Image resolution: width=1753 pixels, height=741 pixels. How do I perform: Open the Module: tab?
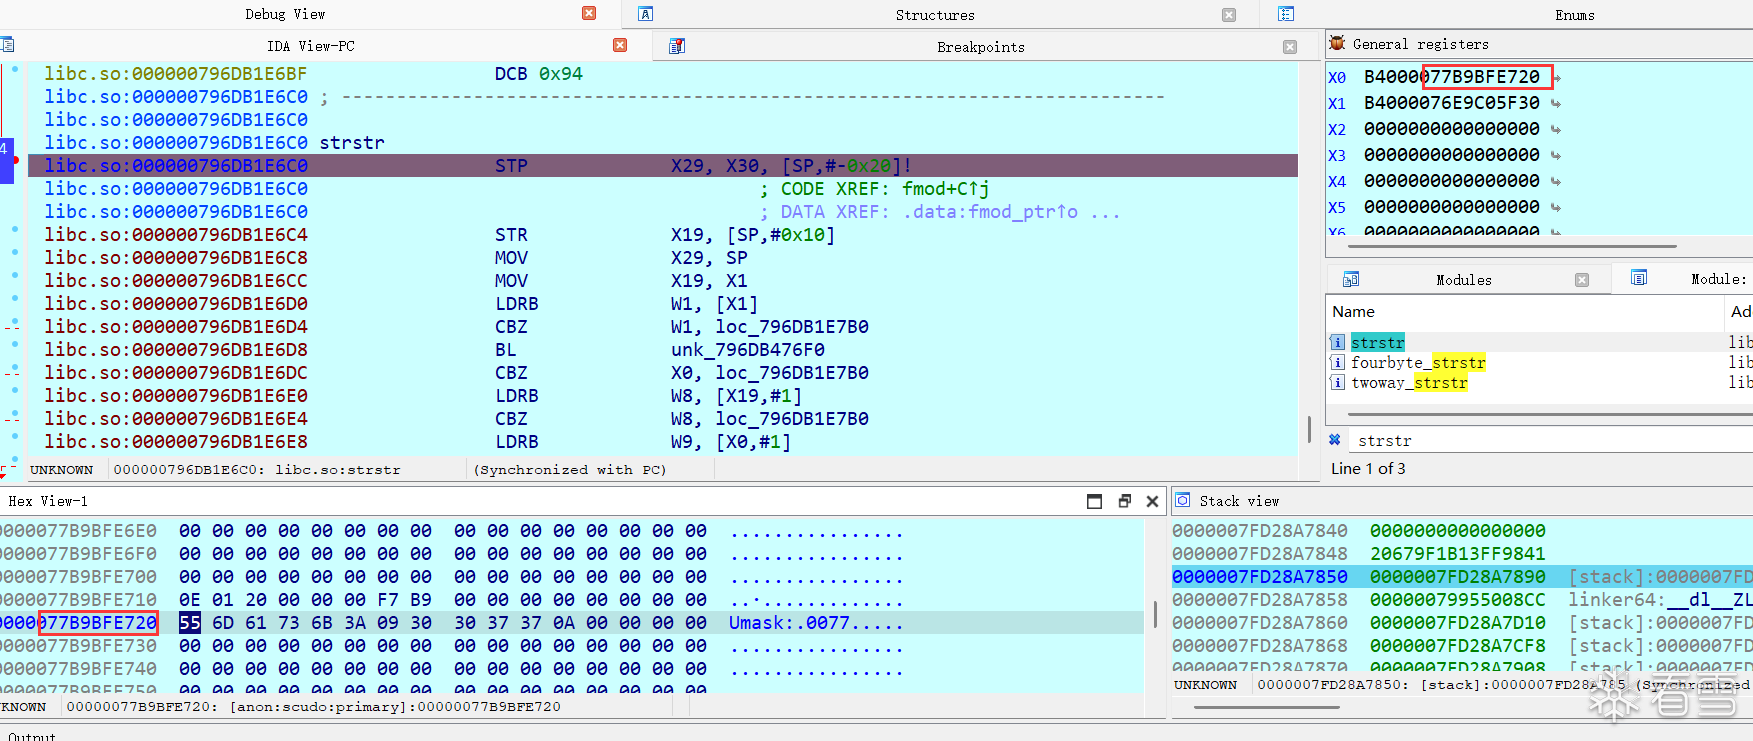click(1719, 279)
